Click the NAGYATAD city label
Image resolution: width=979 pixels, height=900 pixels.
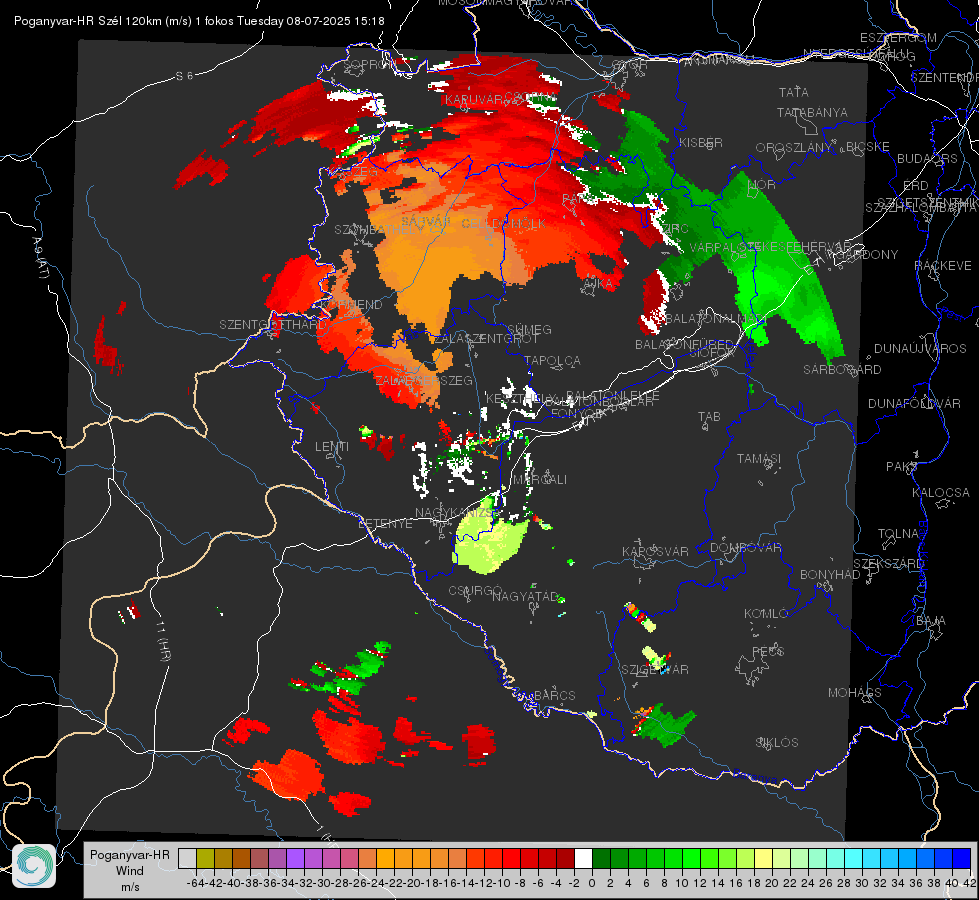[525, 596]
